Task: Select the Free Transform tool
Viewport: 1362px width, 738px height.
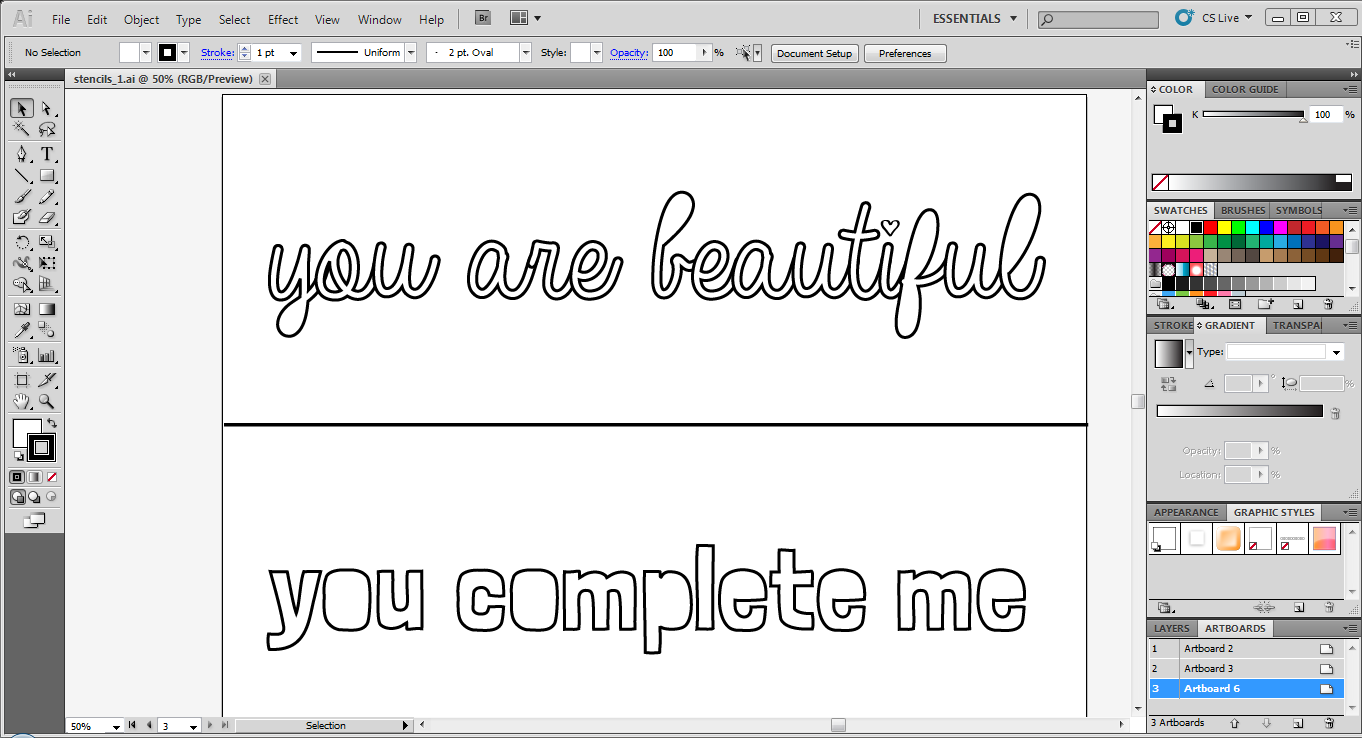Action: coord(47,264)
